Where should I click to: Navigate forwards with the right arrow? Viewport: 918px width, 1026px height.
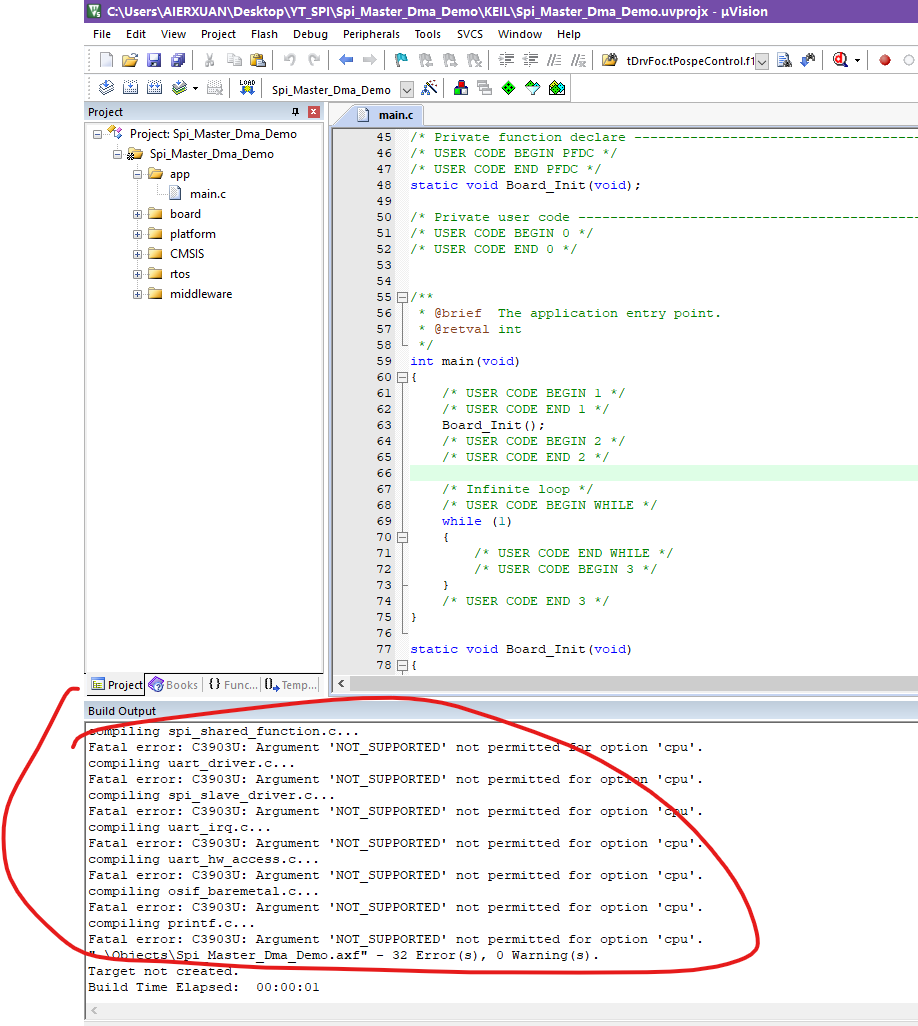370,60
